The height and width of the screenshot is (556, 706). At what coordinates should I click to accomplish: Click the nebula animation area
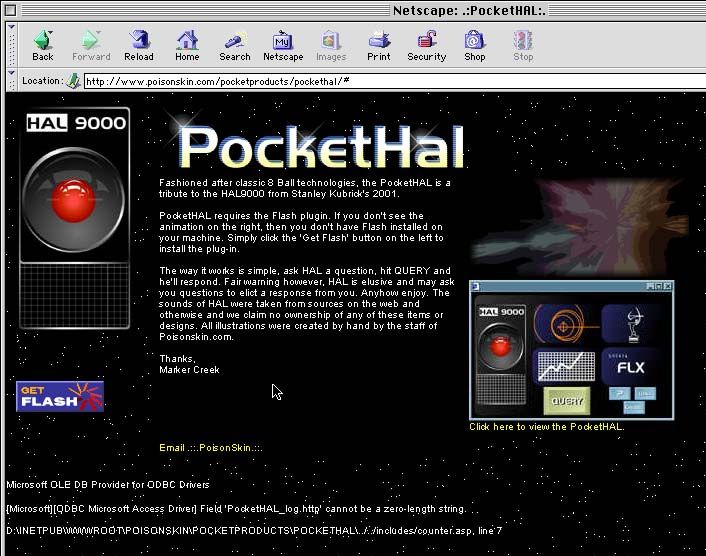tap(580, 226)
